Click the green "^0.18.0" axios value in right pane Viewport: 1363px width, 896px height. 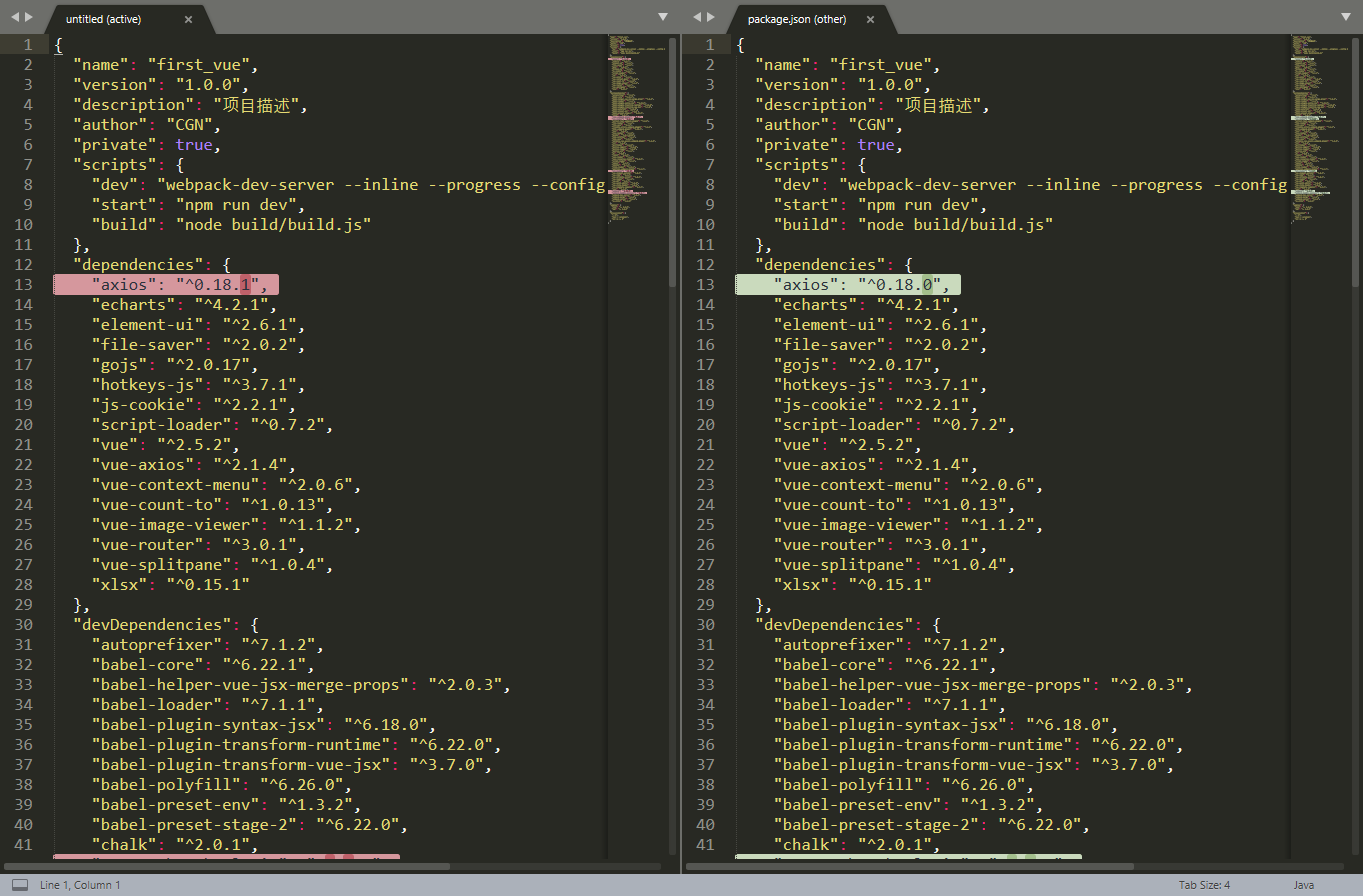point(899,285)
